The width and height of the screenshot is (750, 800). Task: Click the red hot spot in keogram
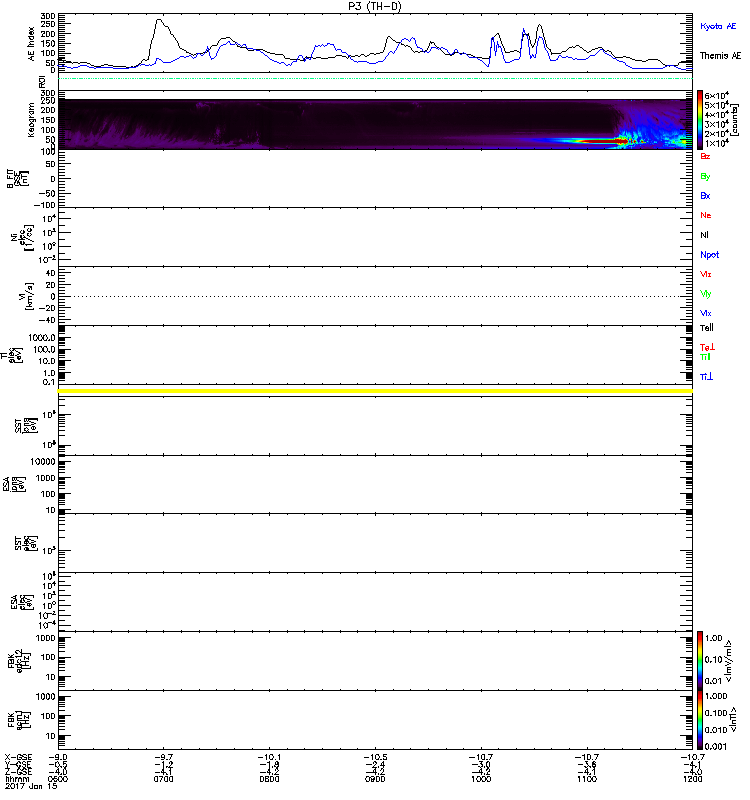point(605,141)
